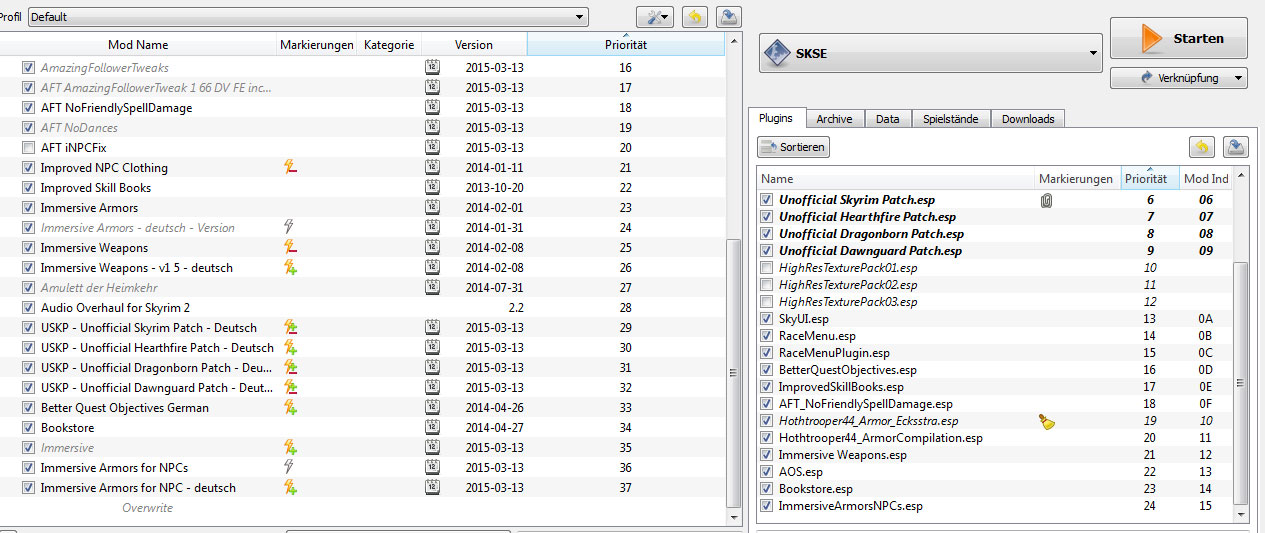Enable the AFT iNPCFix mod checkbox
The width and height of the screenshot is (1265, 533).
tap(28, 148)
